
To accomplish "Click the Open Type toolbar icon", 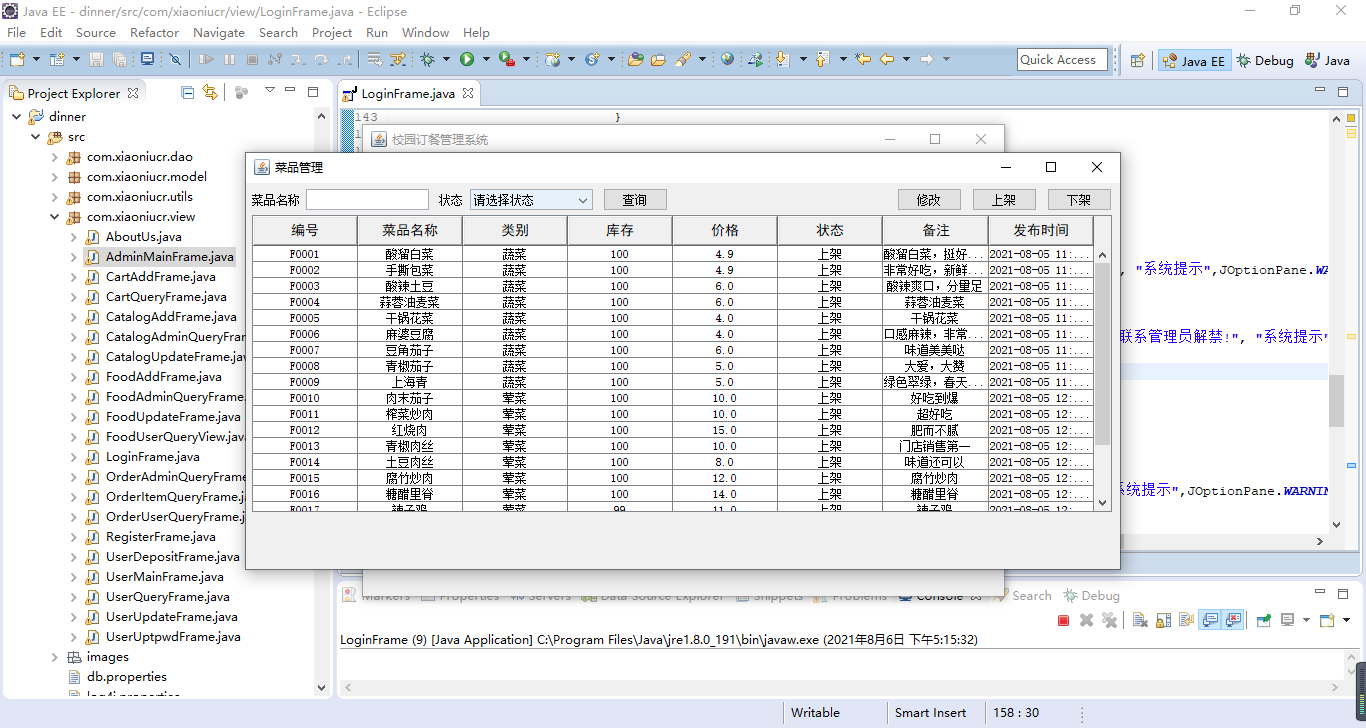I will point(635,59).
